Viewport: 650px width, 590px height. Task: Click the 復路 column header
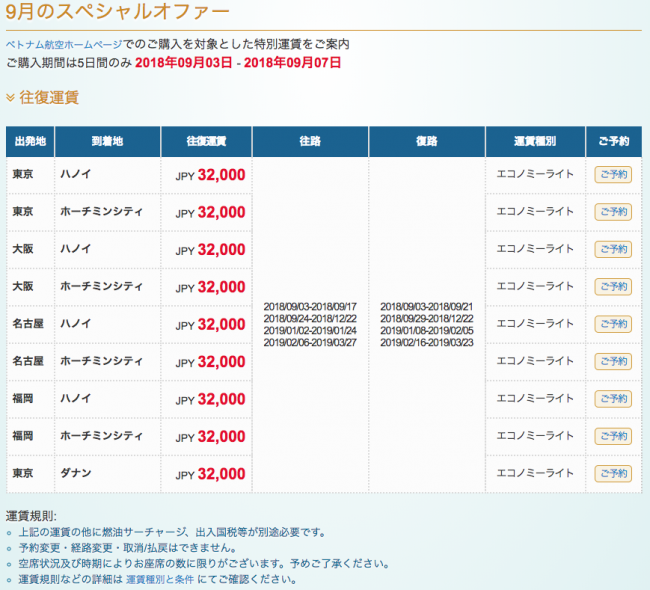click(x=427, y=141)
